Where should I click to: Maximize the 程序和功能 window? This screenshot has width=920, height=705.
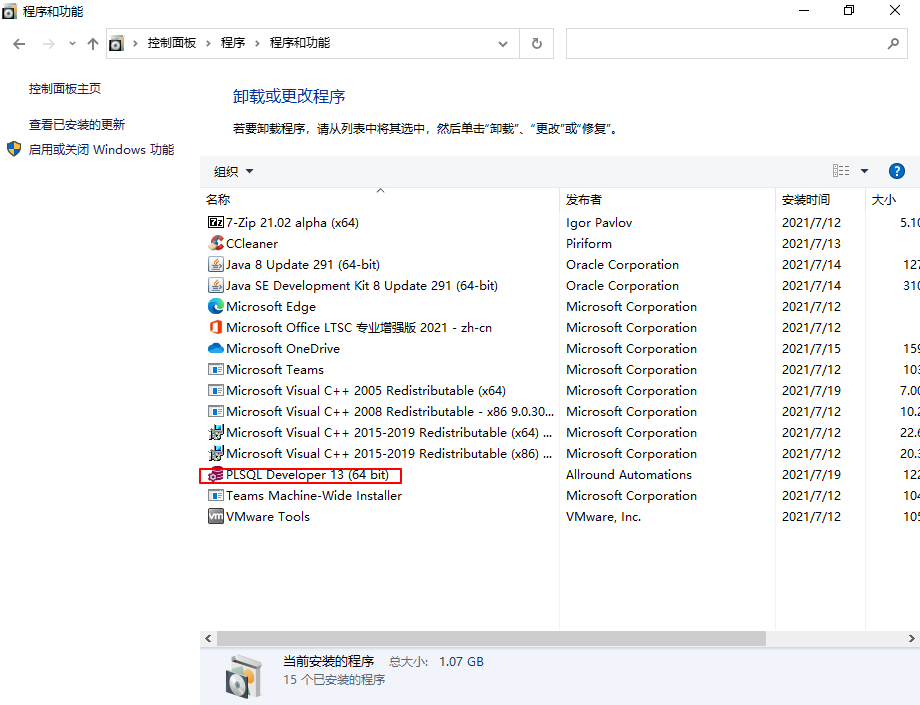[849, 10]
